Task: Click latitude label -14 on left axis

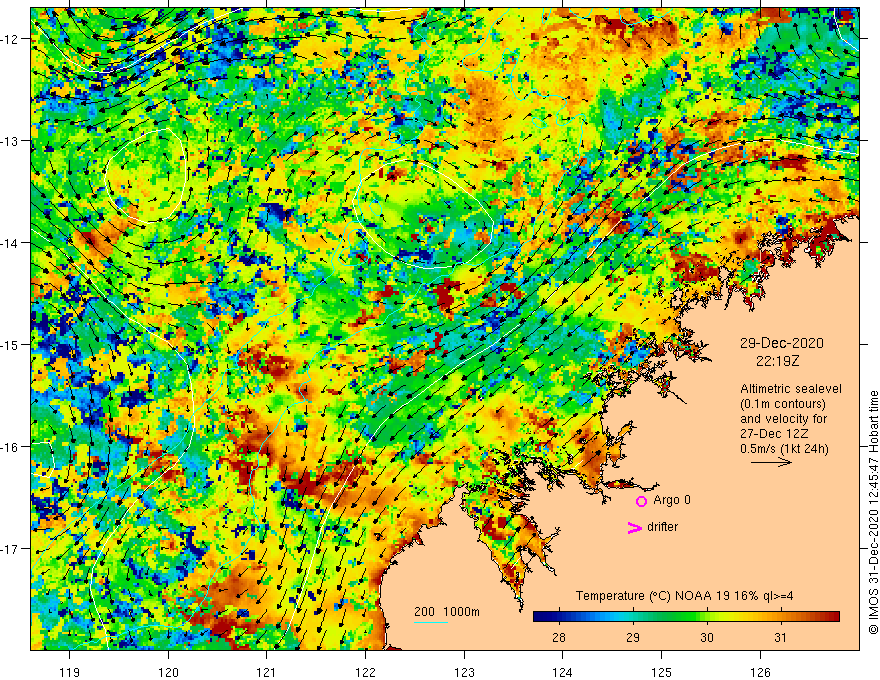Action: point(11,243)
